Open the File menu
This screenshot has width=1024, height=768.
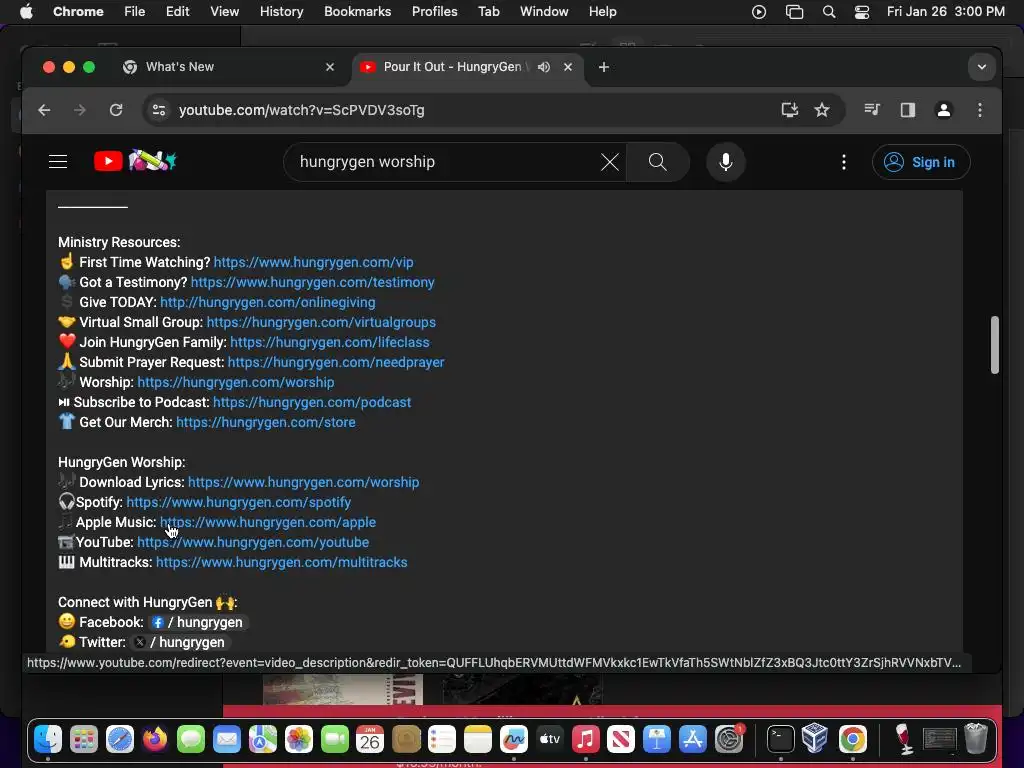[x=135, y=12]
